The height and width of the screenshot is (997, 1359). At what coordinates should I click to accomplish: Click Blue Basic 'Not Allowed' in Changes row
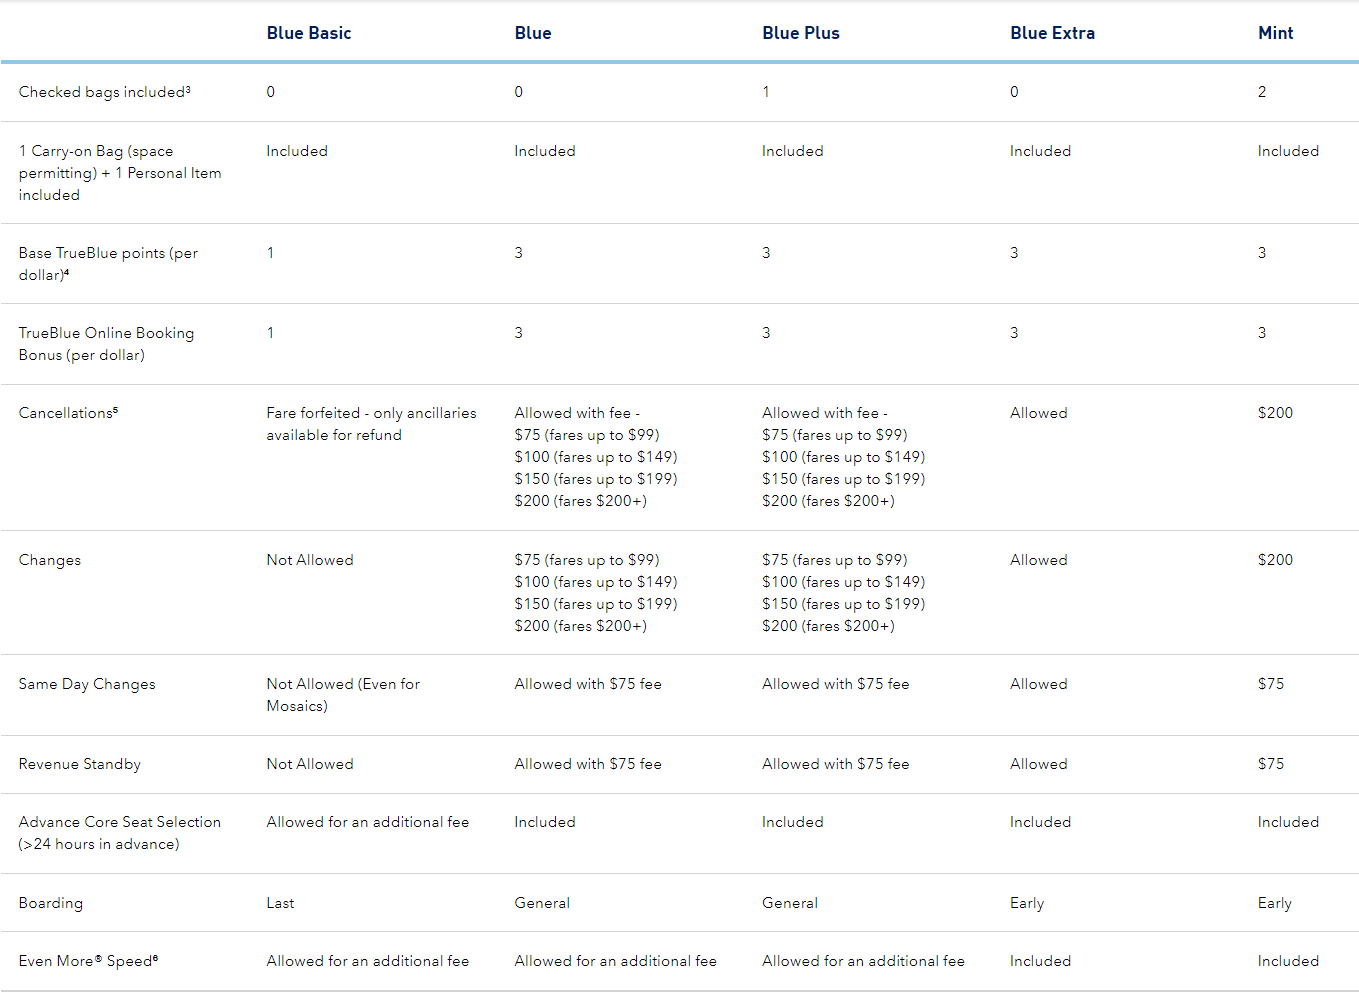(310, 560)
